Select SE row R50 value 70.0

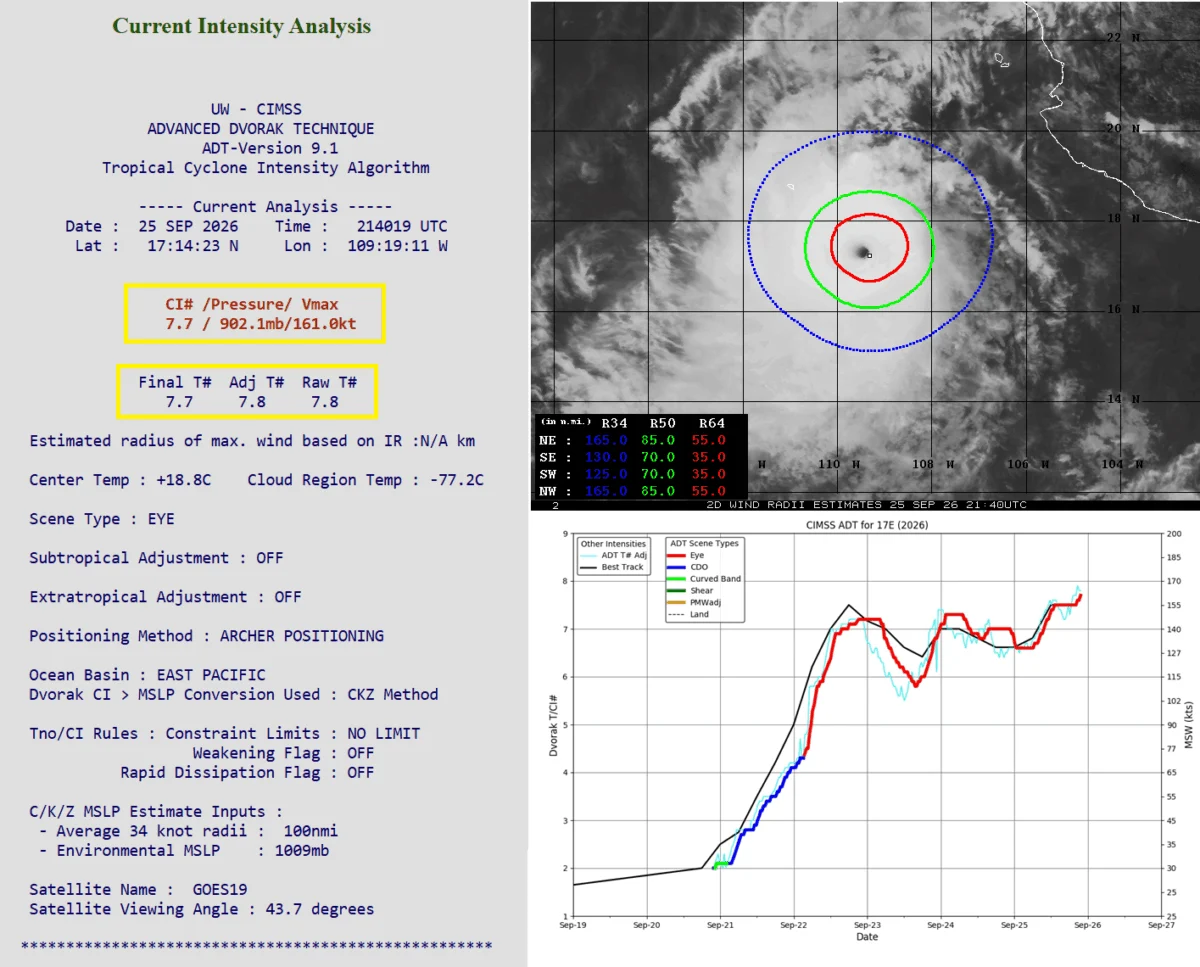pyautogui.click(x=660, y=458)
